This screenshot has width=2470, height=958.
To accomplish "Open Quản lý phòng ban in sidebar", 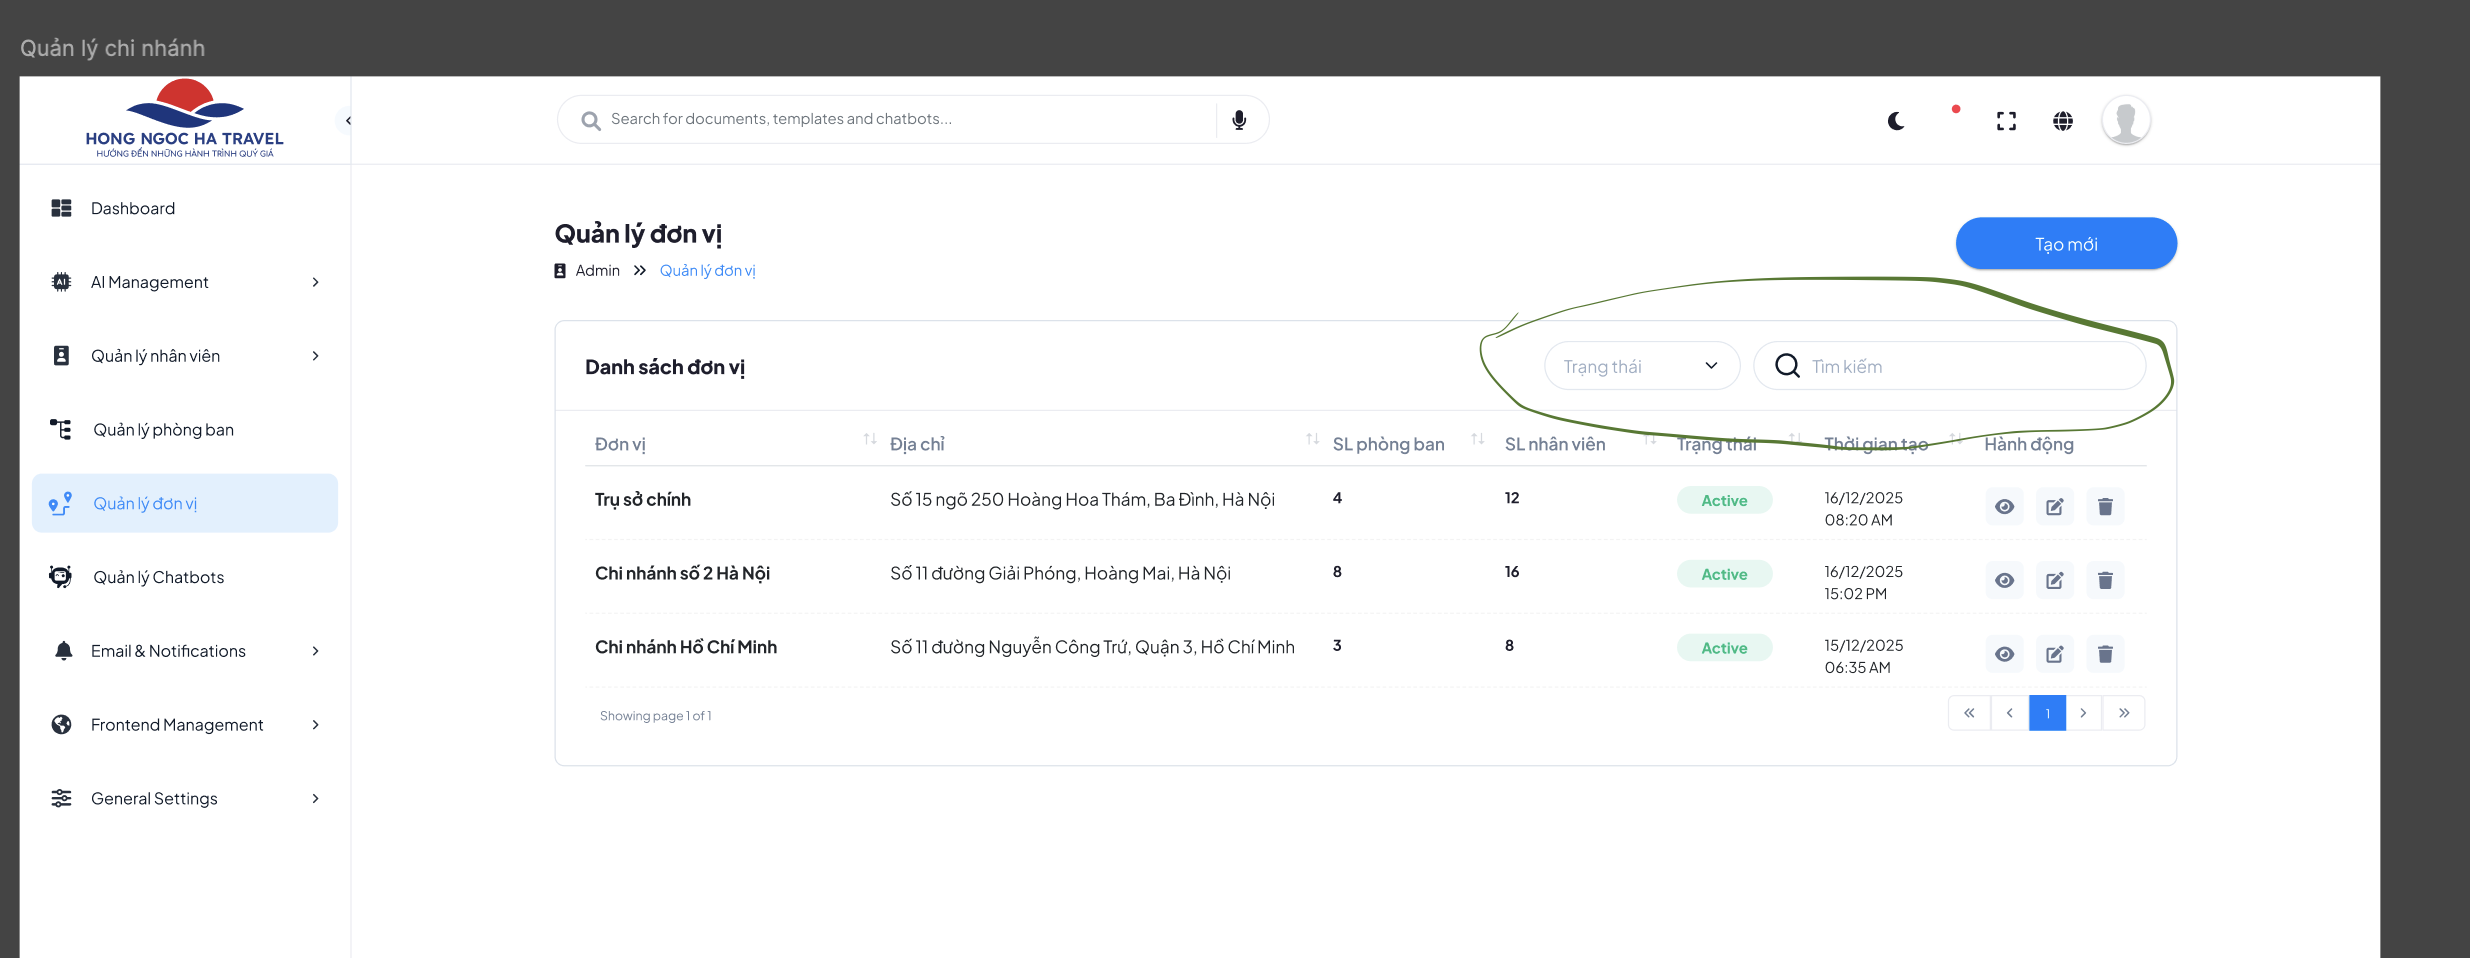I will (163, 430).
